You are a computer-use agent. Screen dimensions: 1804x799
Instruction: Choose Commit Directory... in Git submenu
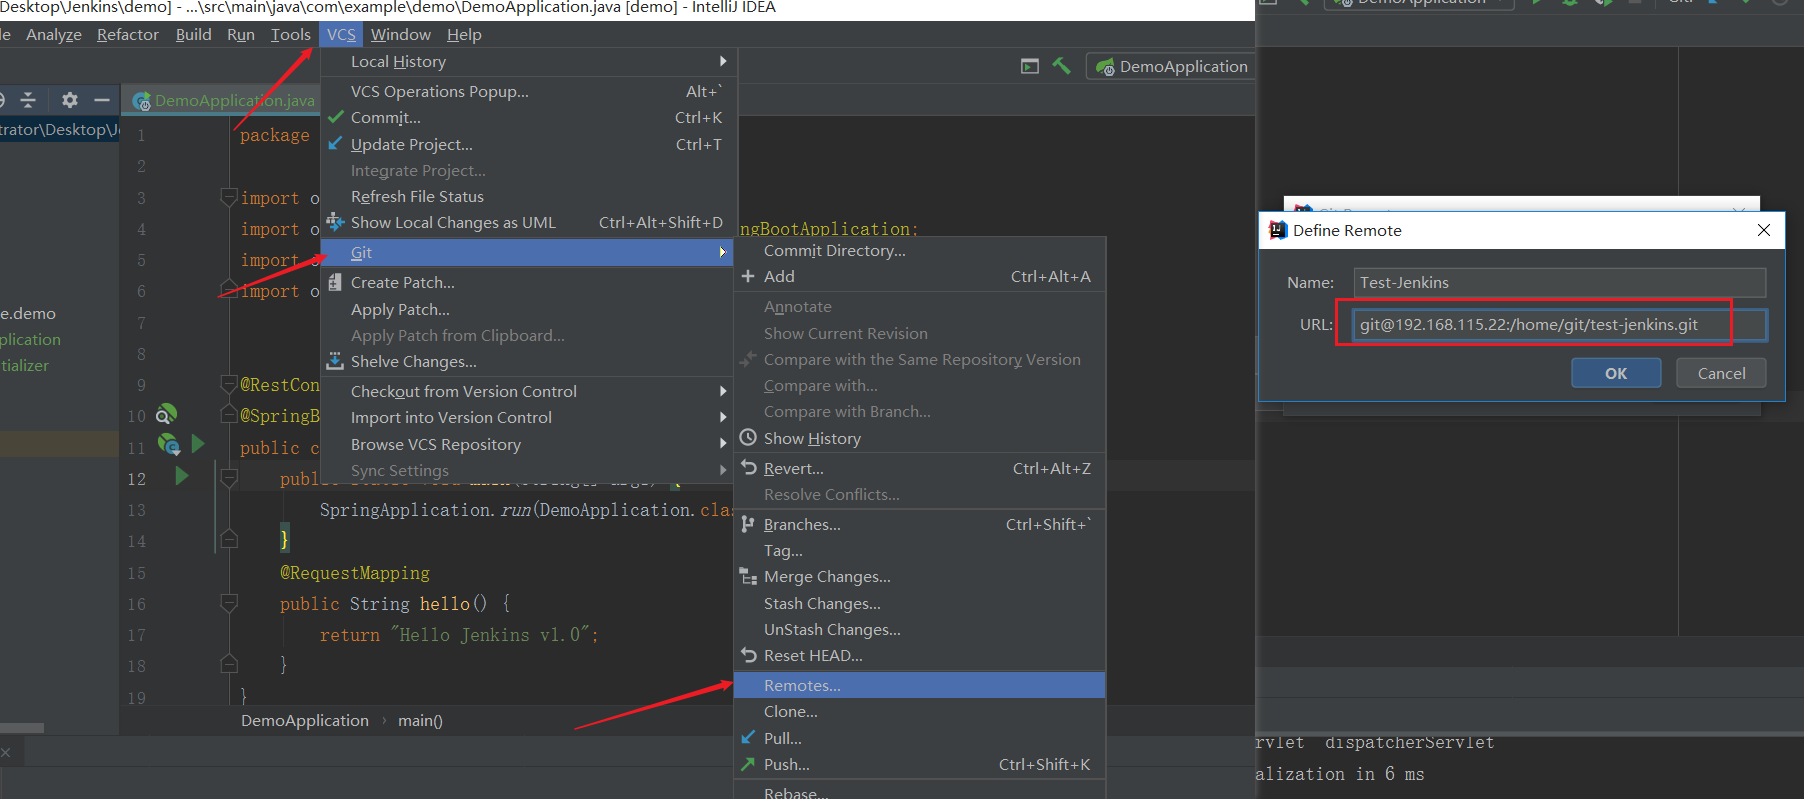[x=920, y=251]
